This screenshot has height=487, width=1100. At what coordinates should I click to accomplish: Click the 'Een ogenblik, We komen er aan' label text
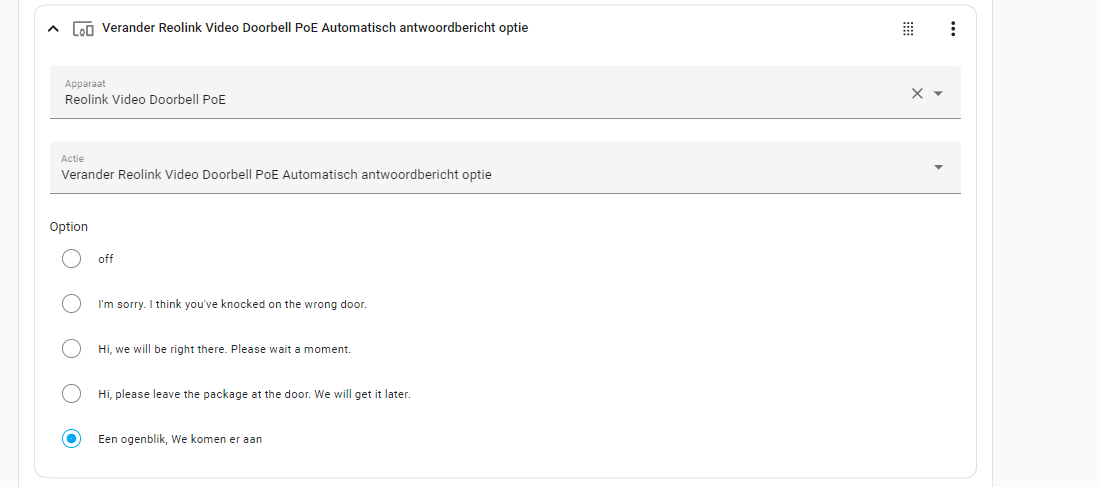[180, 440]
